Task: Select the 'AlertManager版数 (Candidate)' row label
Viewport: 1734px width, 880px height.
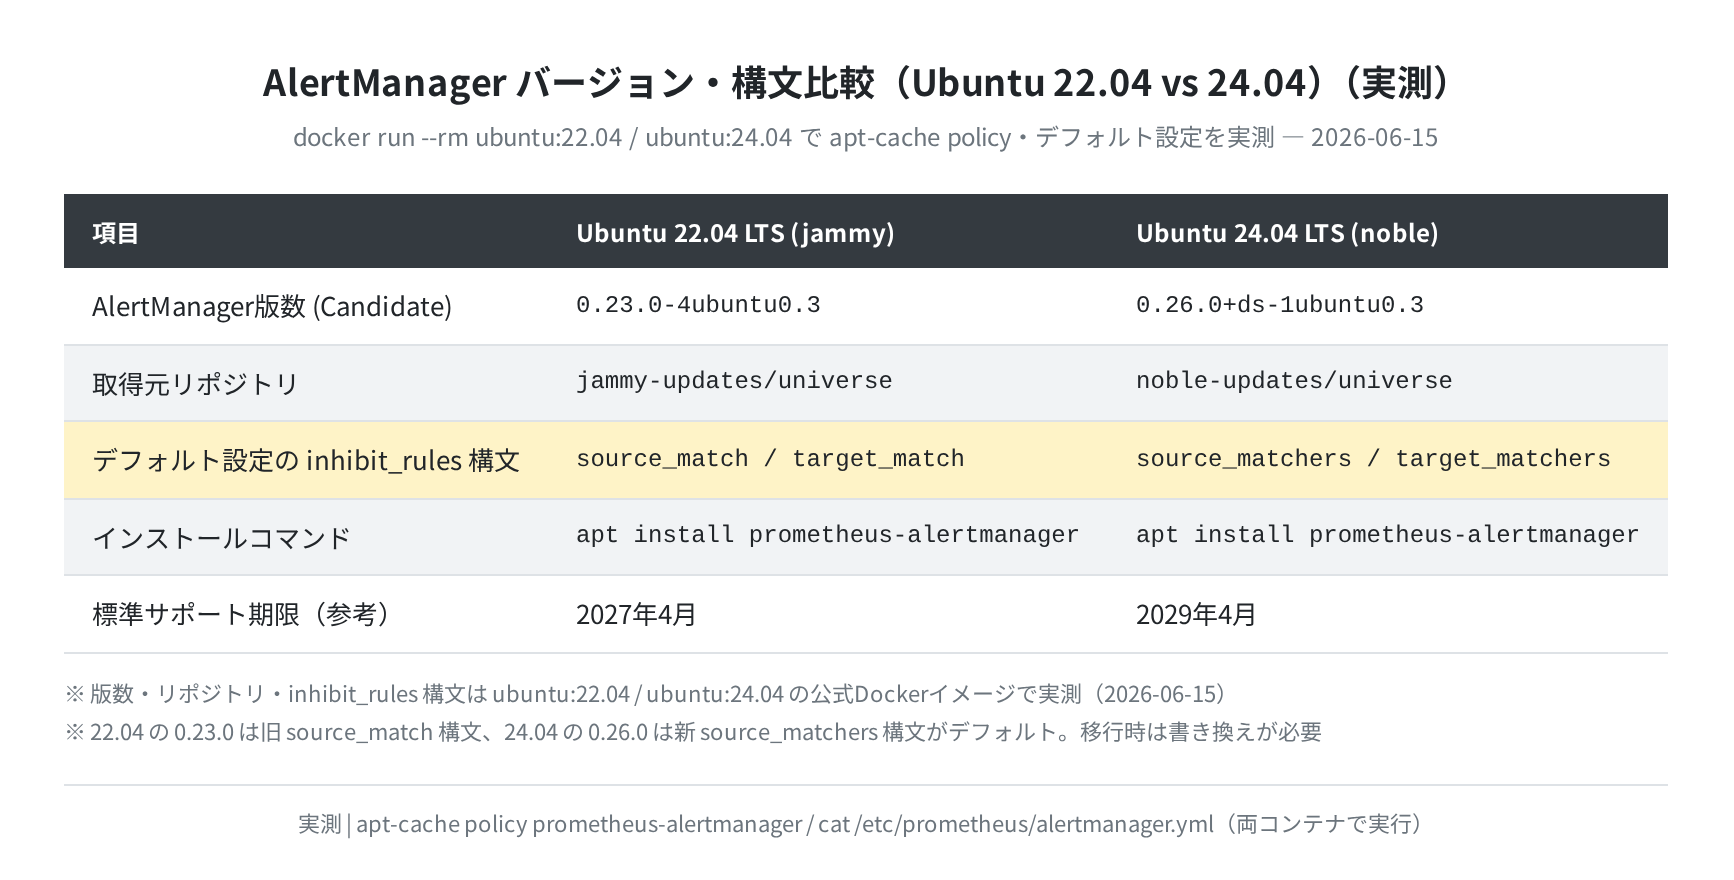Action: [x=272, y=306]
